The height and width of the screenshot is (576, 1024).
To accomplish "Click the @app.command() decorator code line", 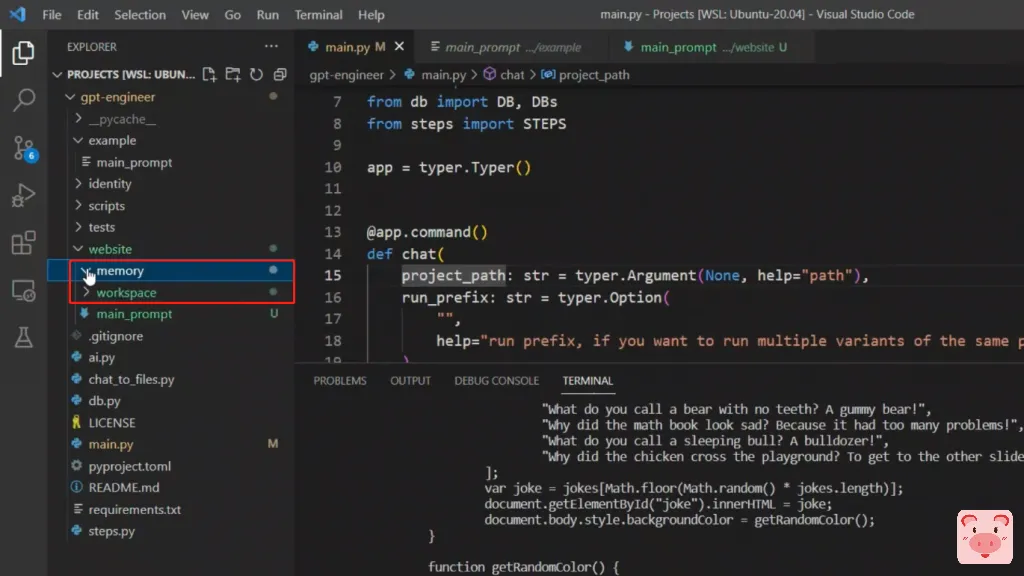I will pos(427,232).
